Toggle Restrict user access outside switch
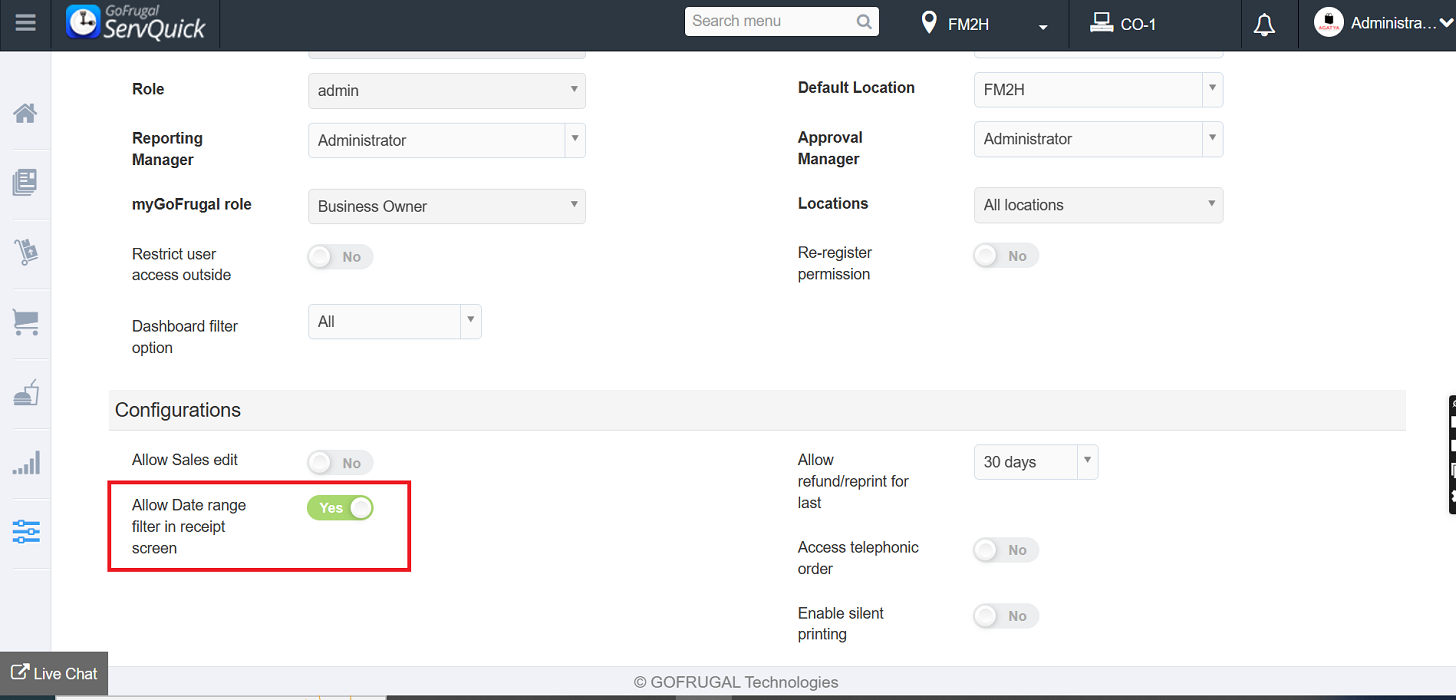 point(340,257)
